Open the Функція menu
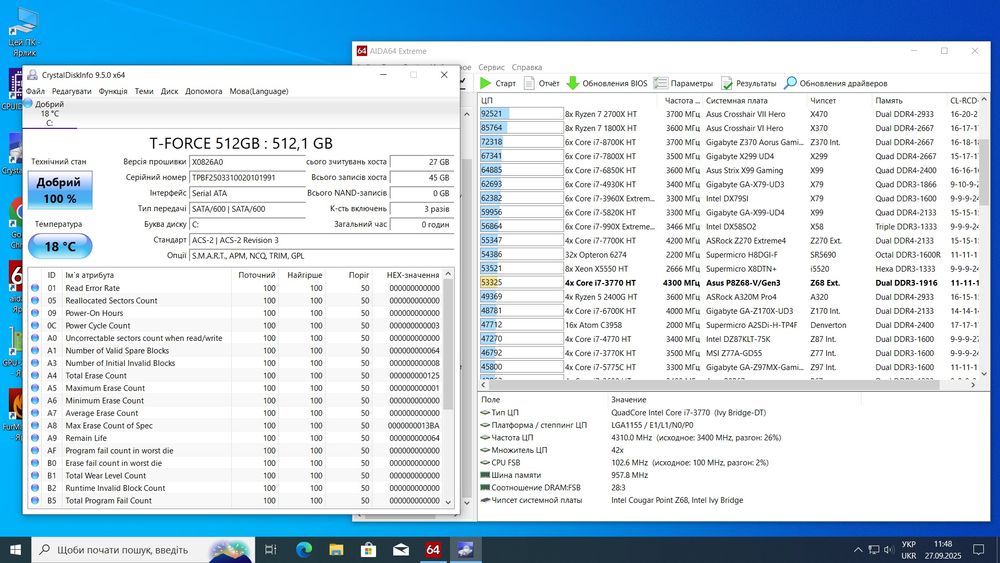The height and width of the screenshot is (563, 1000). coord(113,91)
